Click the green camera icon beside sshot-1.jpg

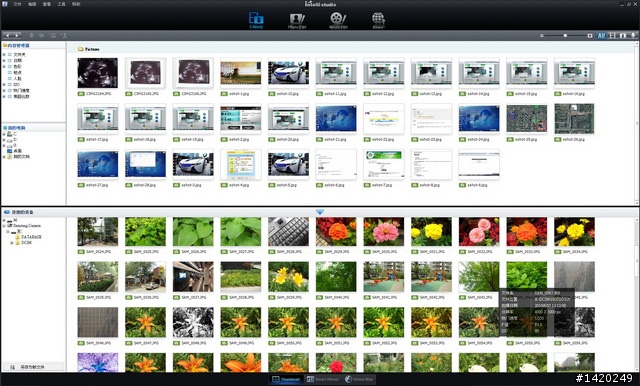(x=224, y=94)
